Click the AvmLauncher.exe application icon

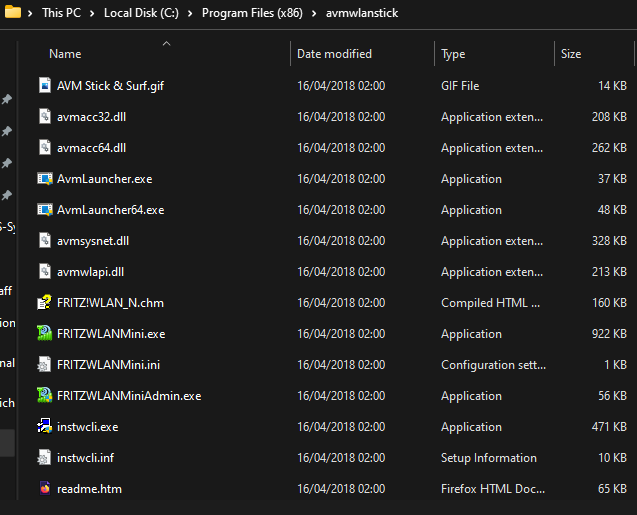pyautogui.click(x=45, y=179)
